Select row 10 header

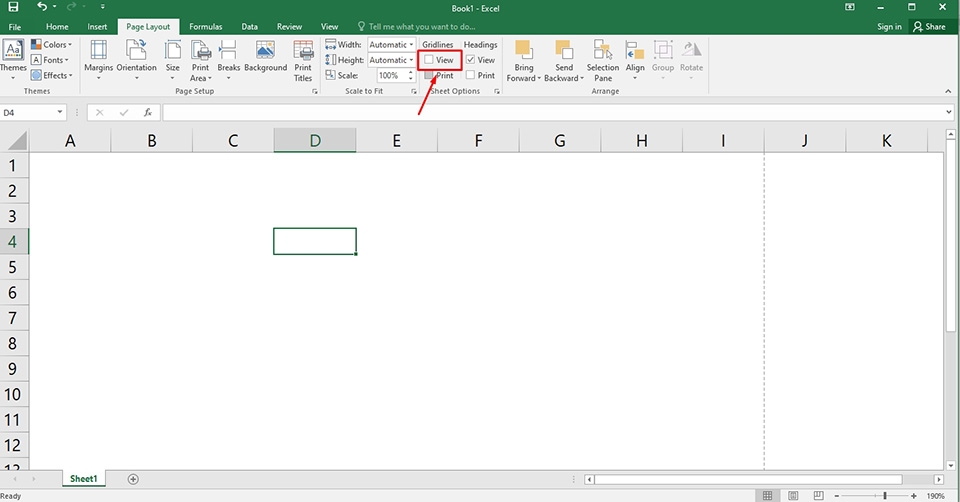pos(13,394)
